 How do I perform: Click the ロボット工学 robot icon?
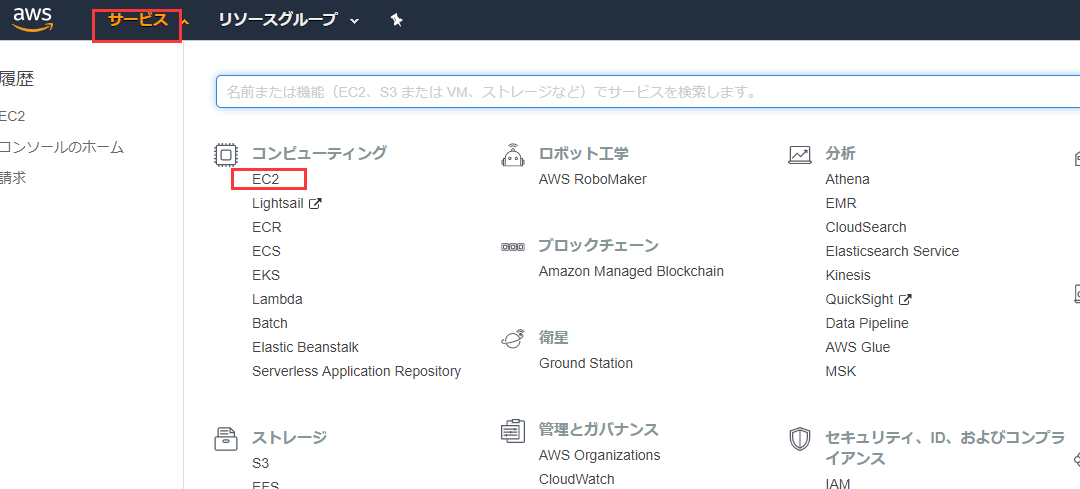click(x=512, y=155)
